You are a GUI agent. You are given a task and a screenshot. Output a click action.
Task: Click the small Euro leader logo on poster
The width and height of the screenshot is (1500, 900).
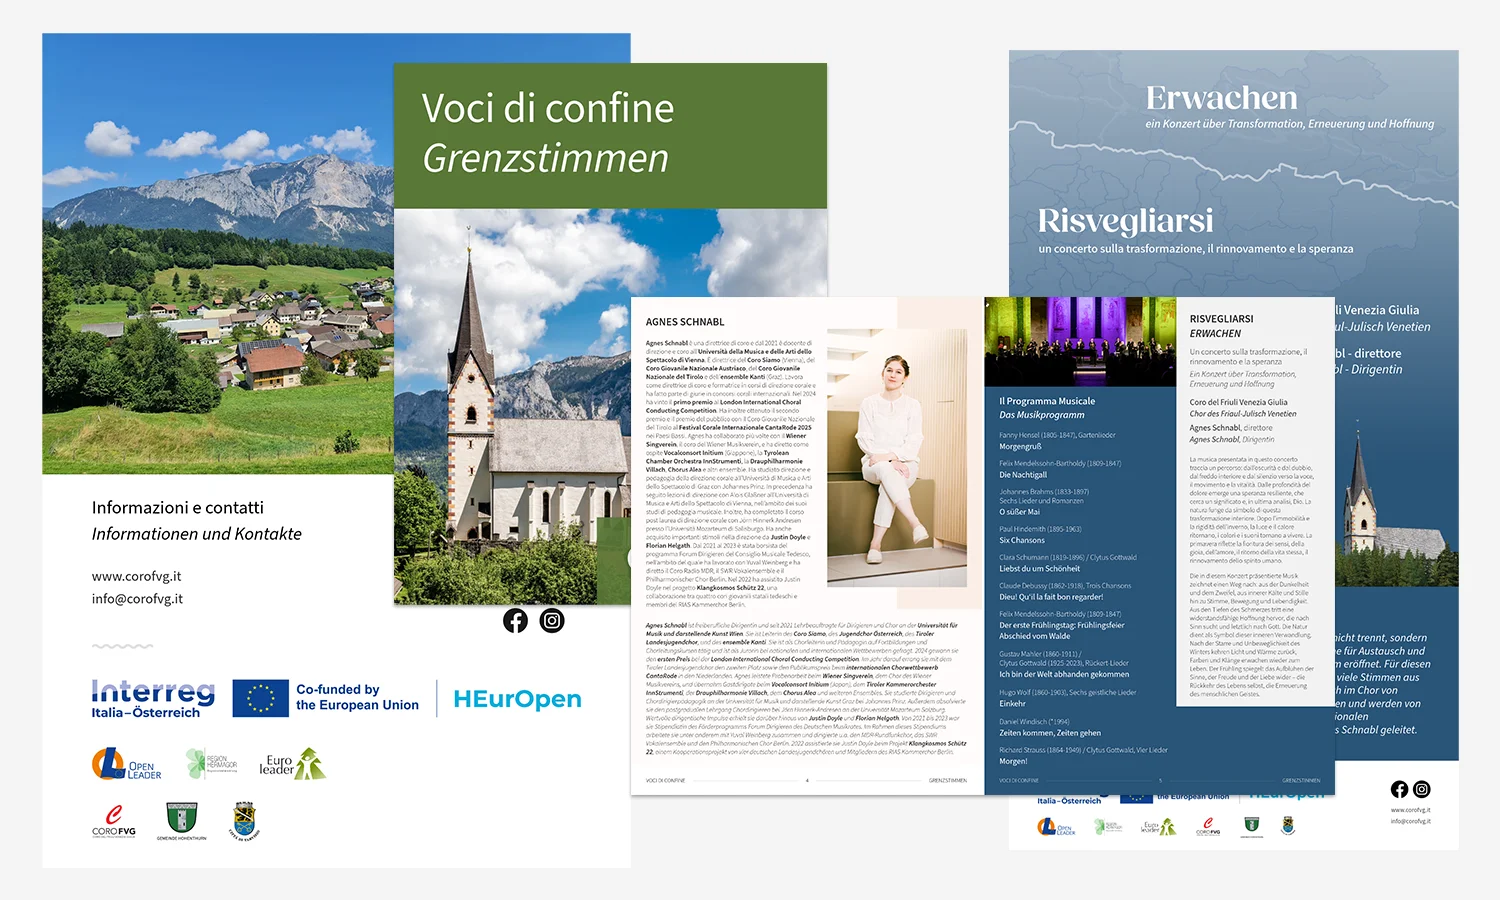[1159, 827]
